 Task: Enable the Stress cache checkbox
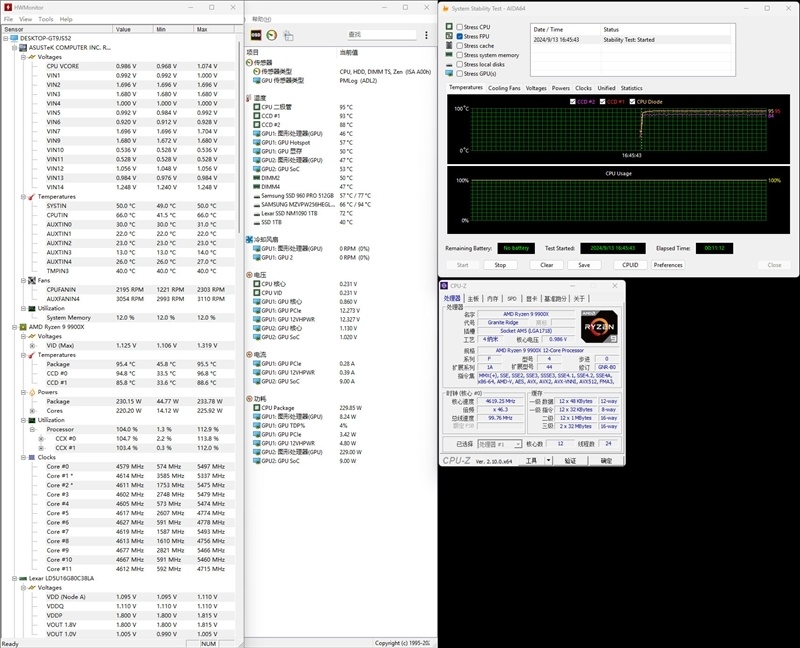460,45
